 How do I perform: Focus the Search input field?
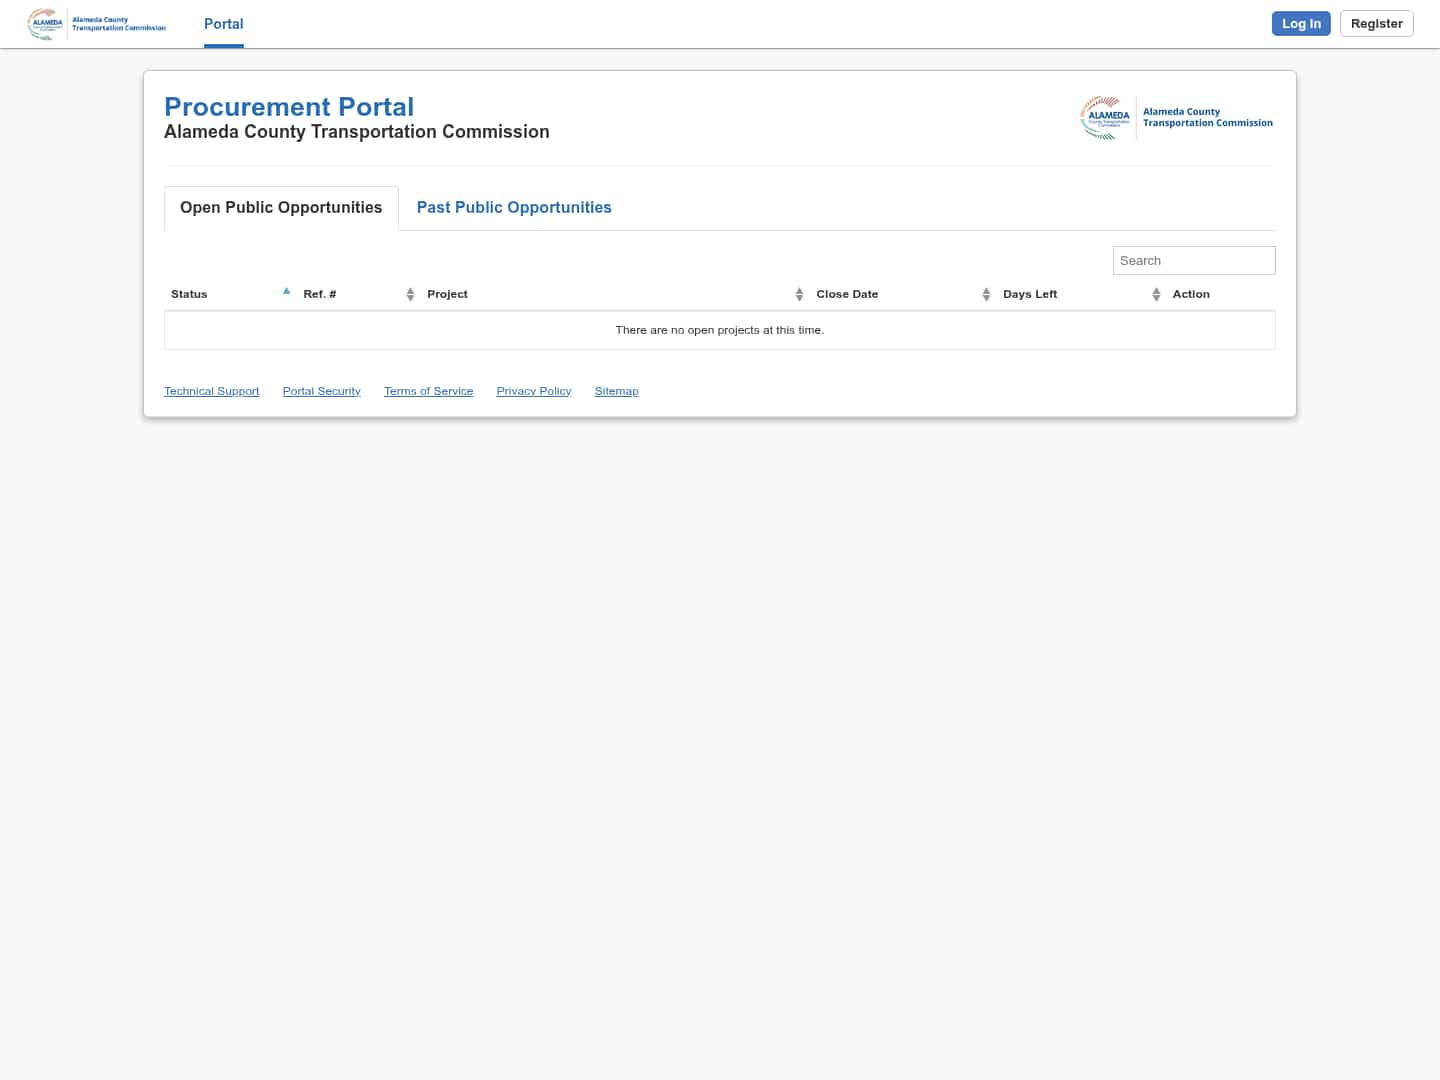[1194, 260]
